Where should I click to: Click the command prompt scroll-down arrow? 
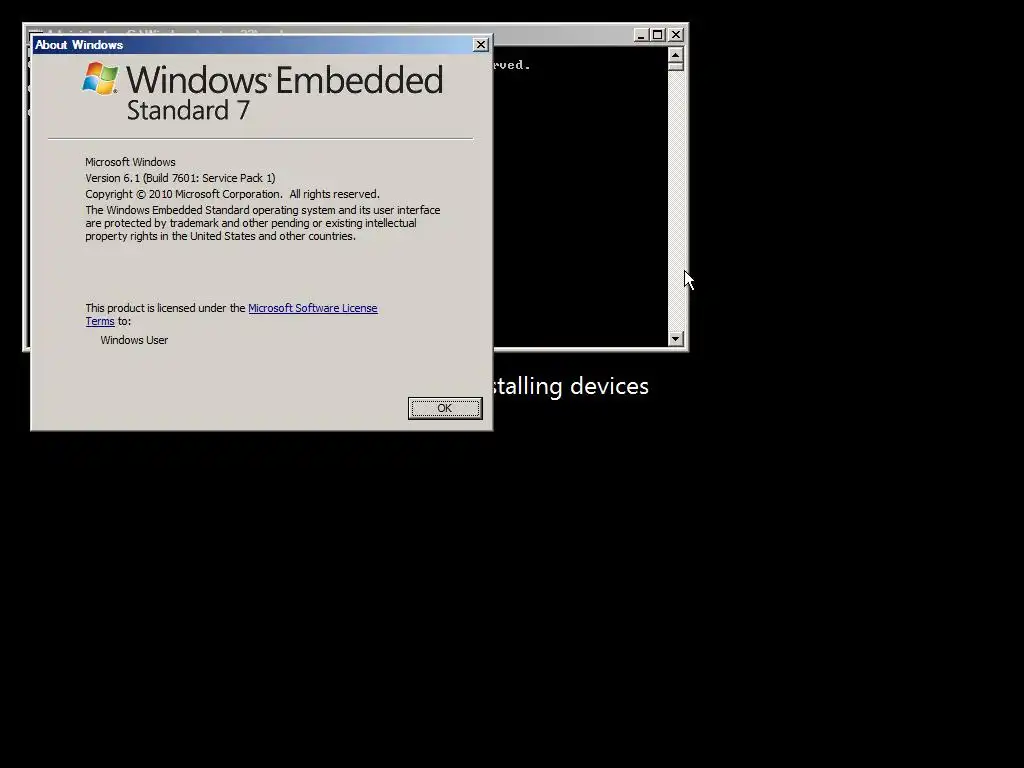tap(675, 338)
